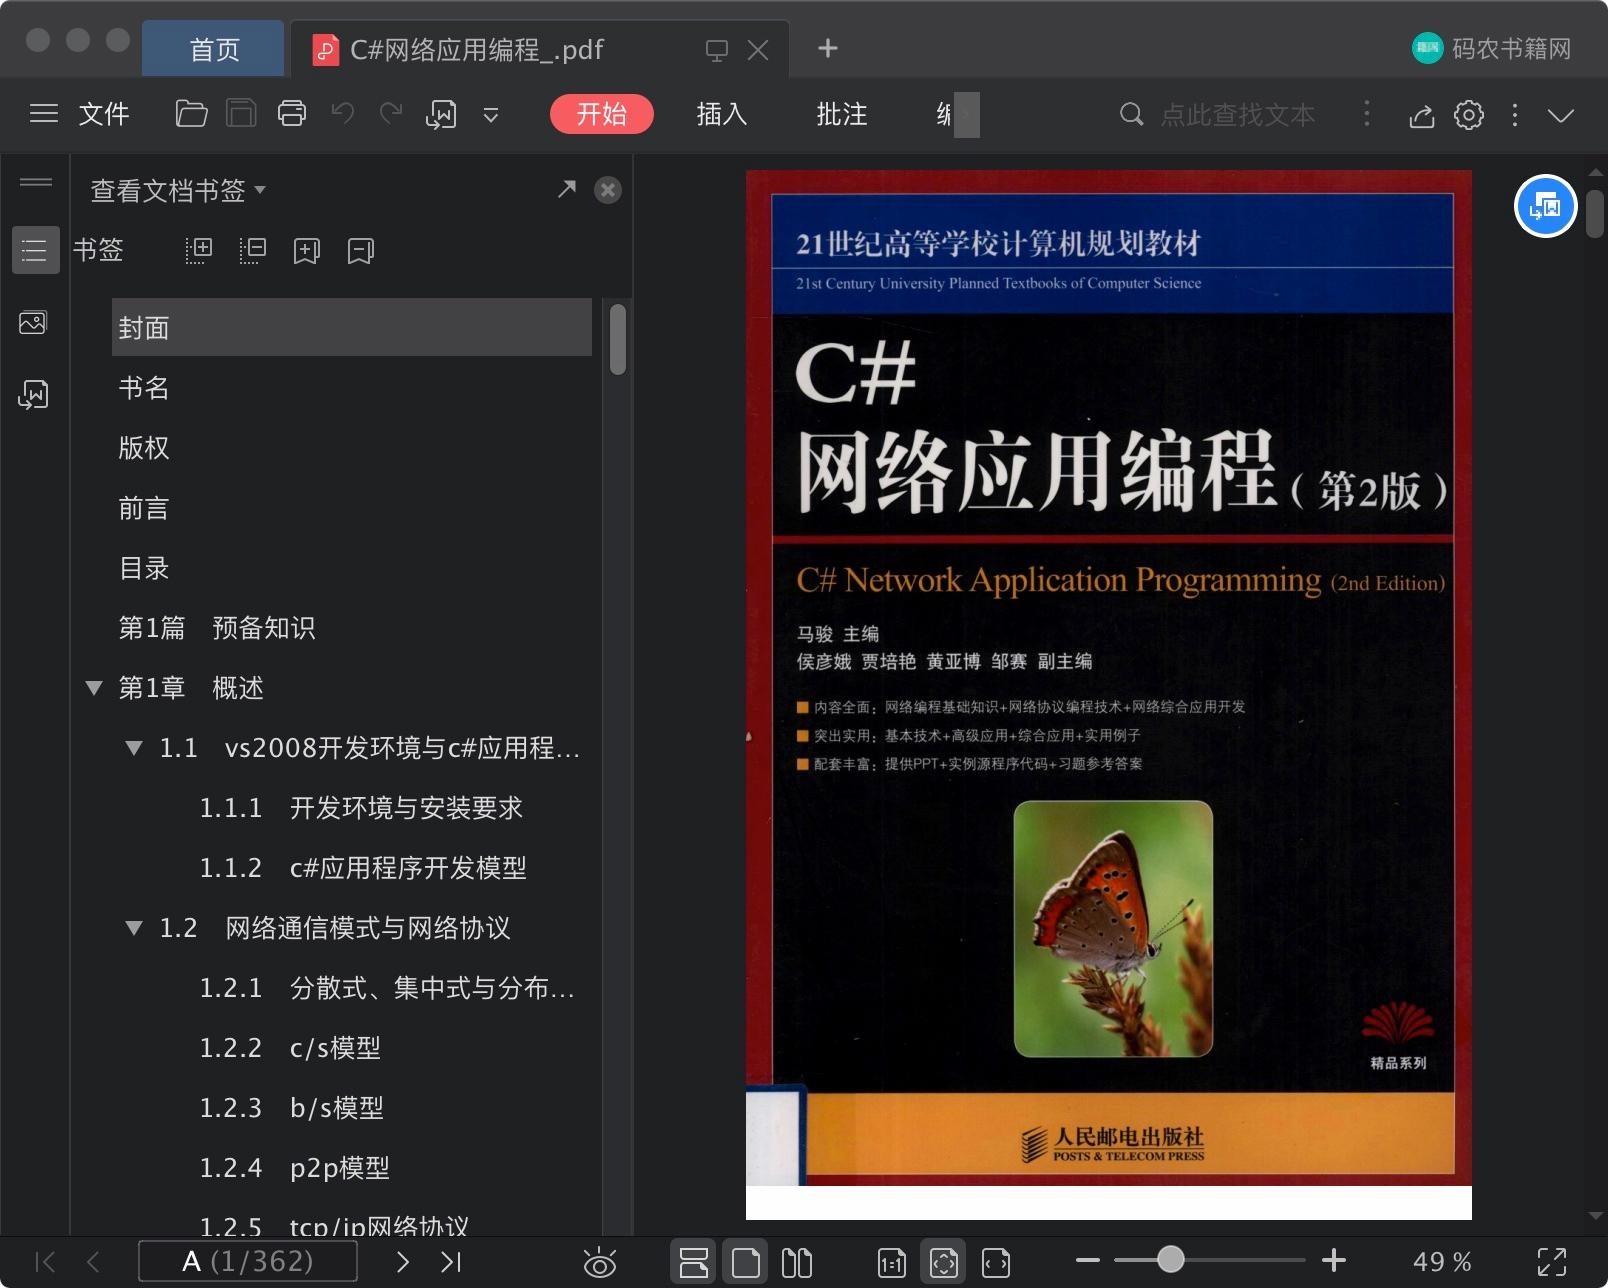Click the share export icon
The image size is (1608, 1288).
1422,115
